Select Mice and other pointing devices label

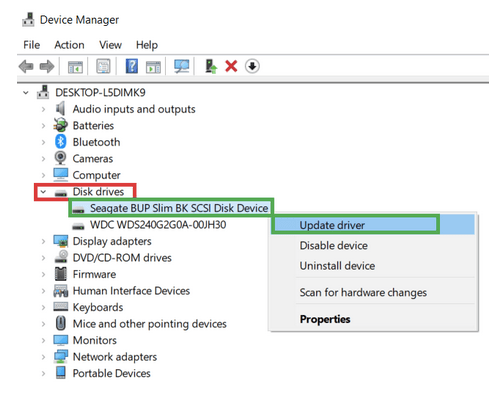(x=150, y=324)
